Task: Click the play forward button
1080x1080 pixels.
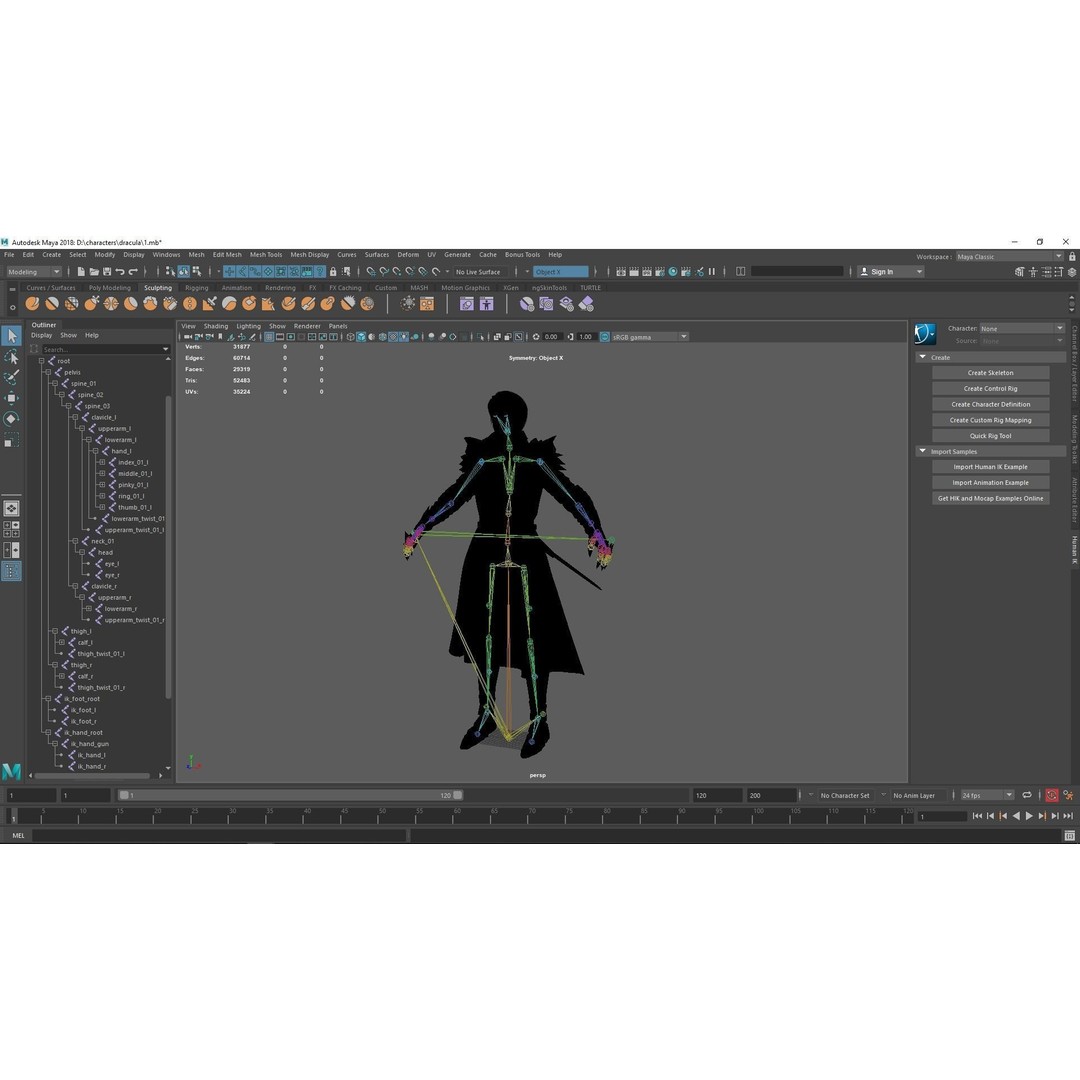Action: [x=1029, y=816]
